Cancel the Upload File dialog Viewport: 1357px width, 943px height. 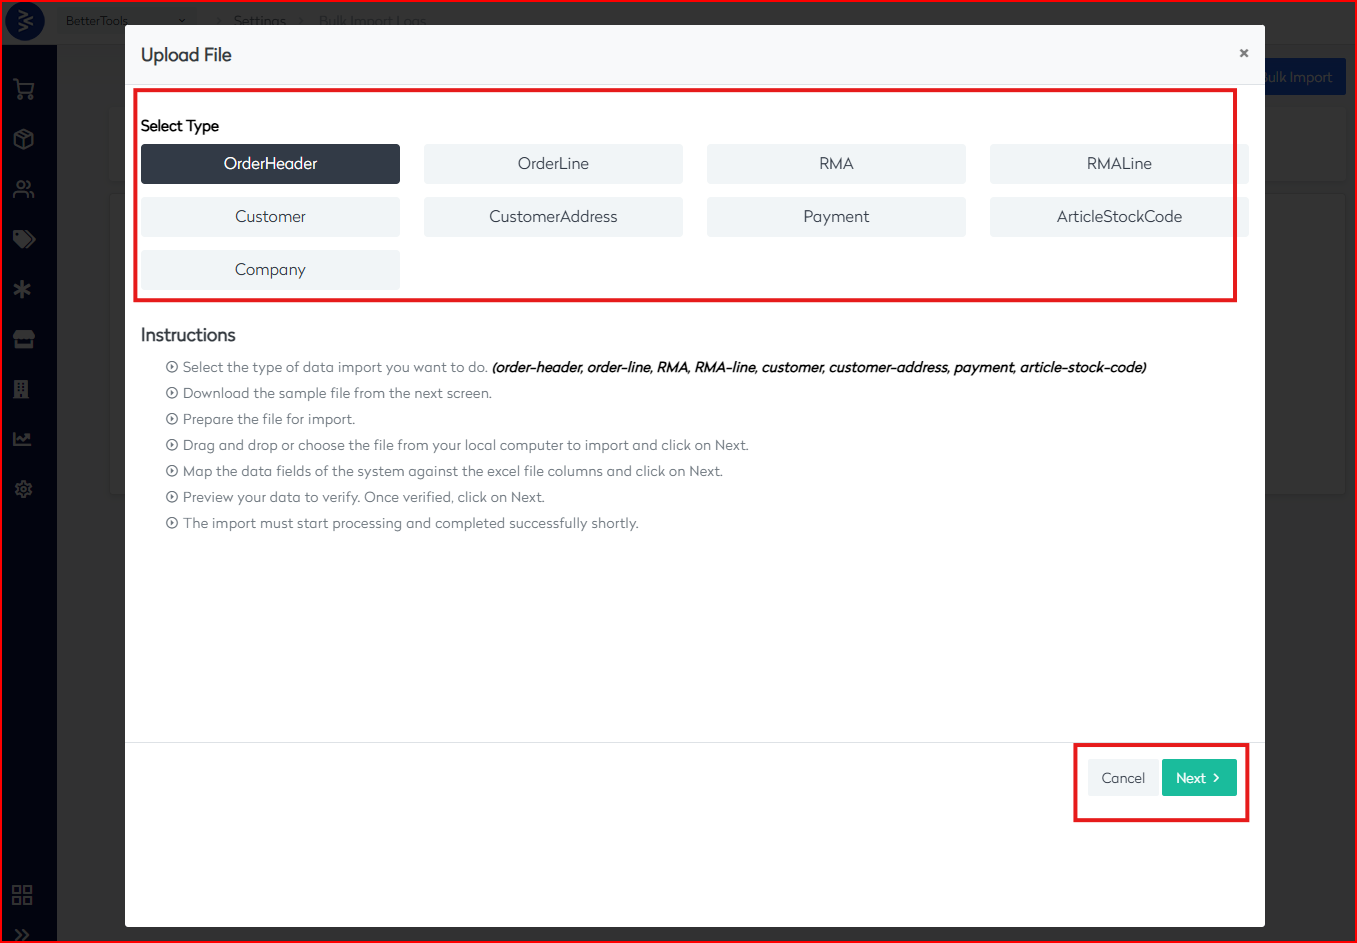(x=1122, y=778)
